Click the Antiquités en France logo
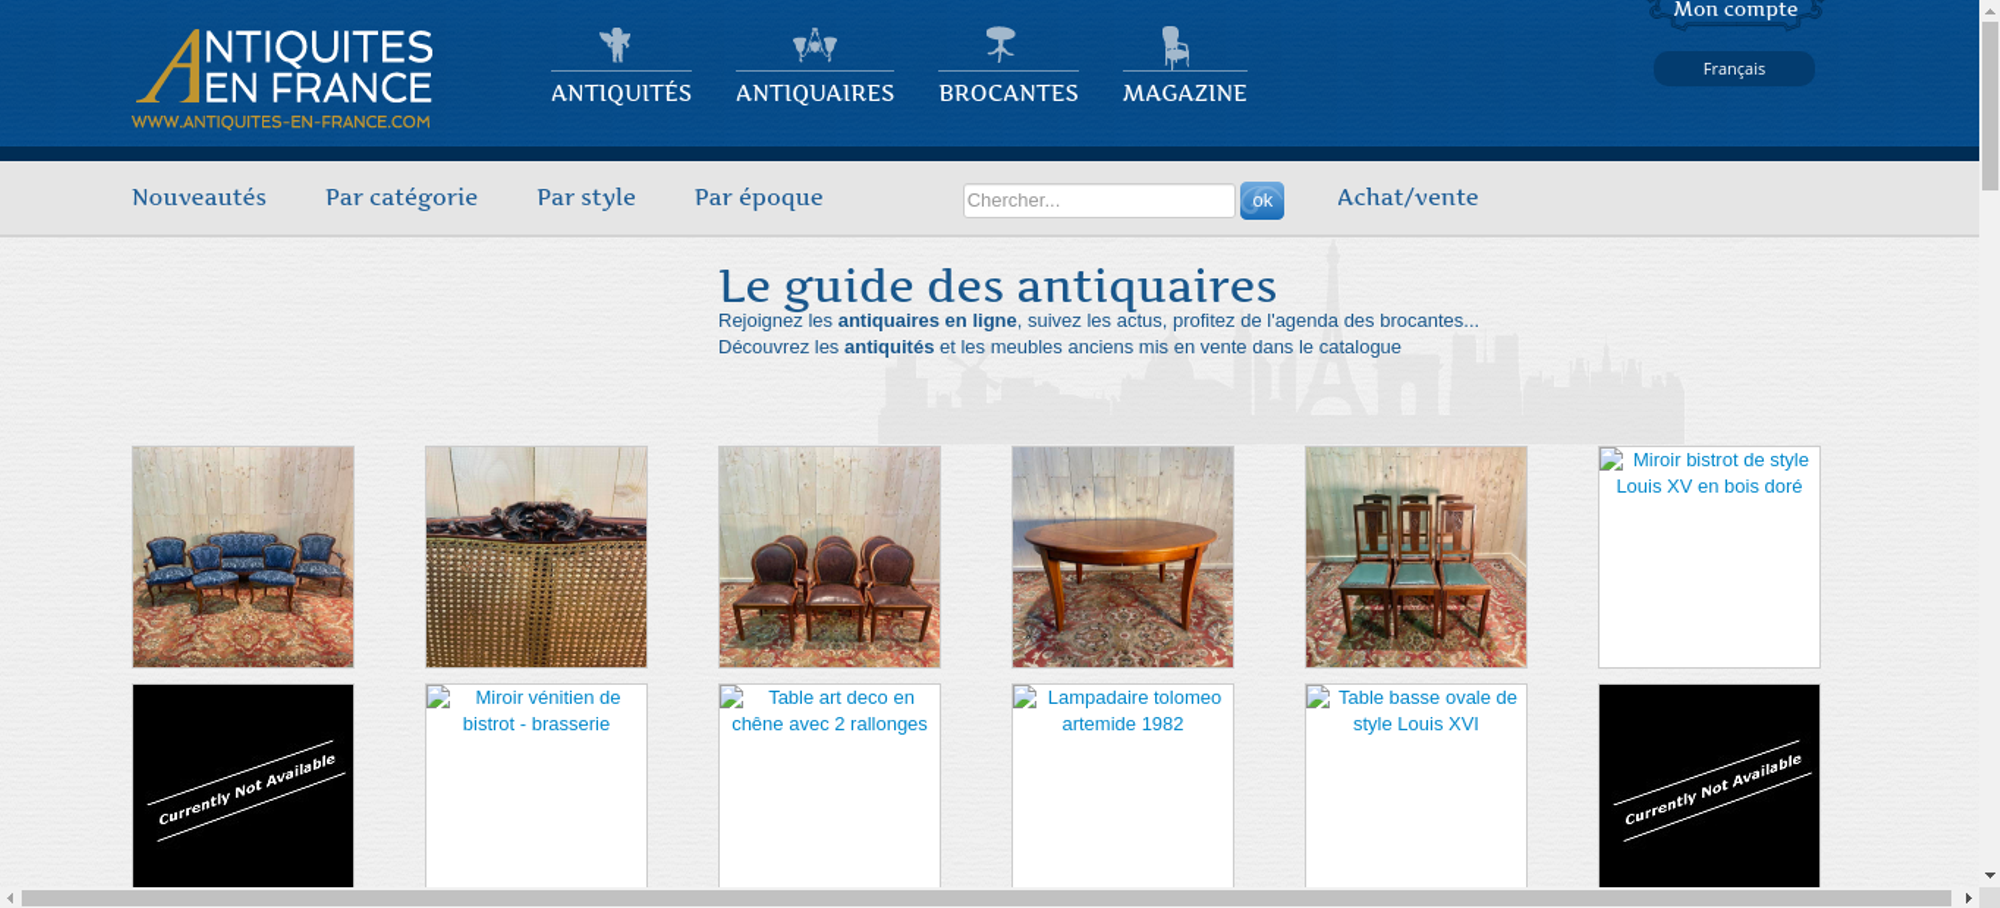Image resolution: width=2000 pixels, height=908 pixels. [x=283, y=78]
